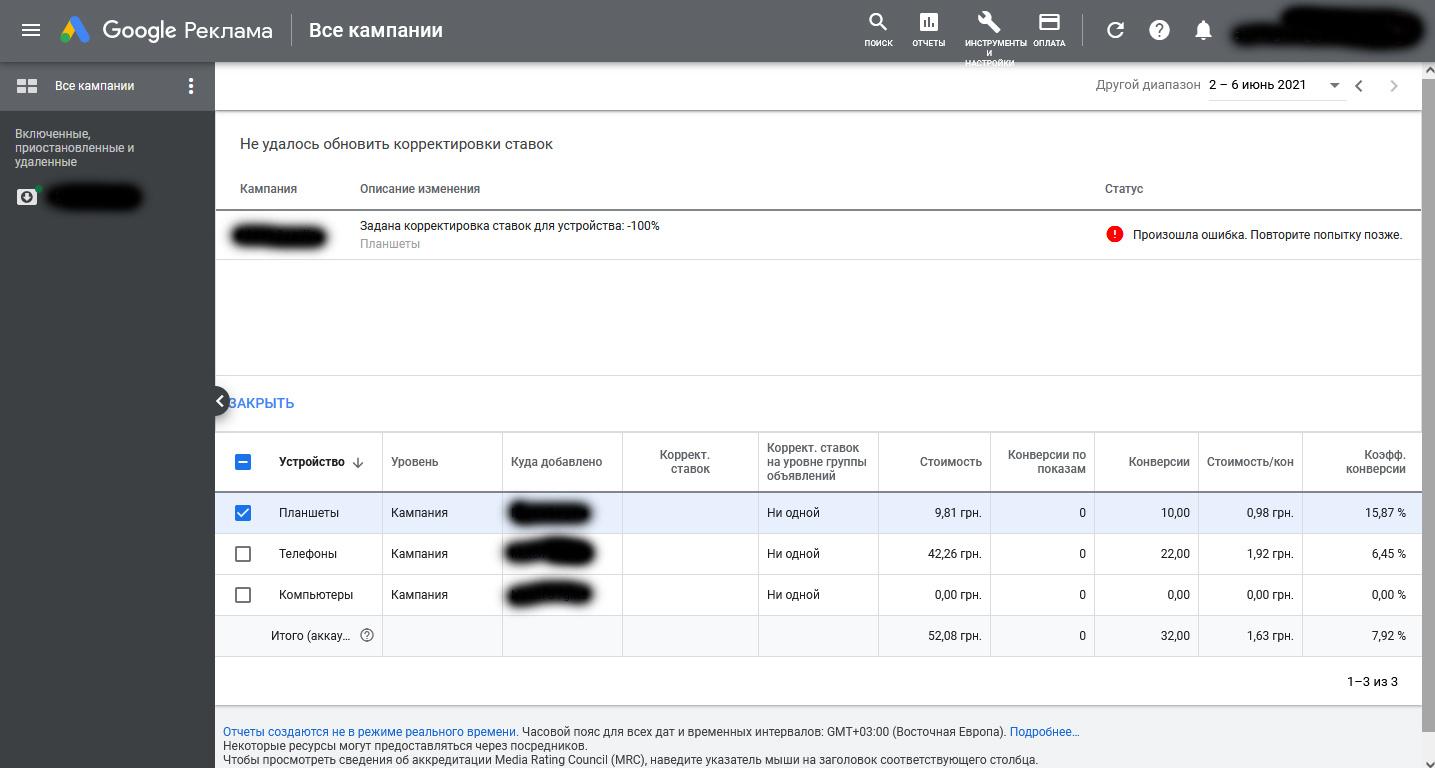
Task: Click the Планшеты device name in table
Action: [309, 513]
